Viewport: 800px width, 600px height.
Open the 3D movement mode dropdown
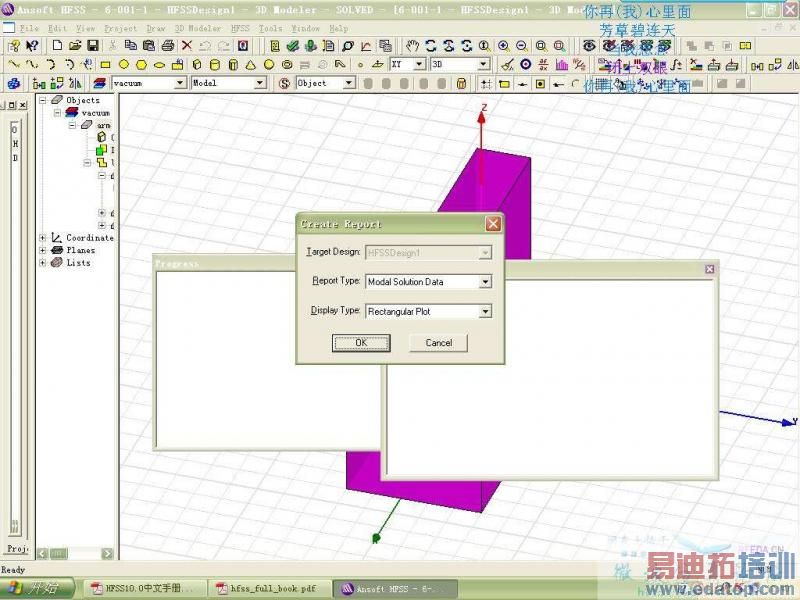[x=483, y=64]
